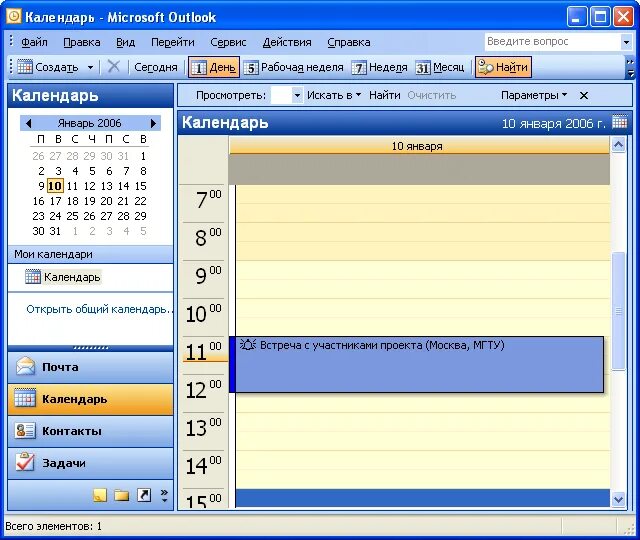The image size is (640, 540).
Task: Click Открыть общий календарь link
Action: click(x=98, y=309)
